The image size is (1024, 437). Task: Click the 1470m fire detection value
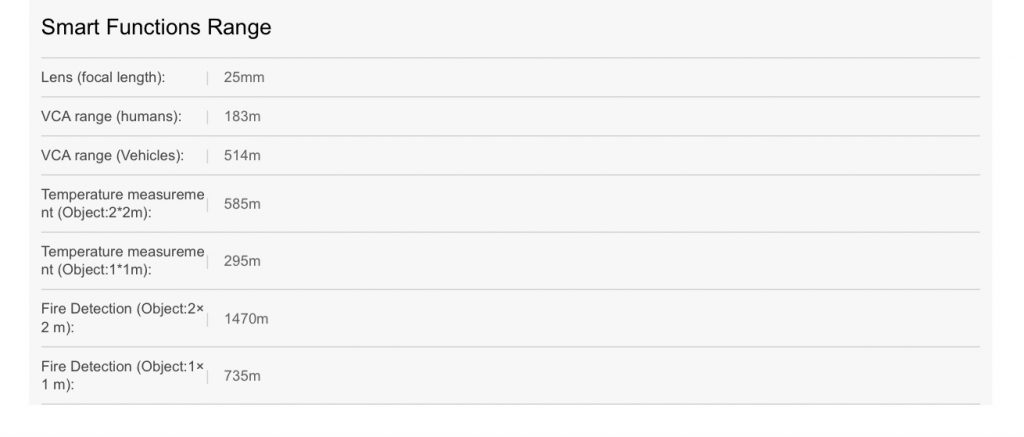[246, 319]
